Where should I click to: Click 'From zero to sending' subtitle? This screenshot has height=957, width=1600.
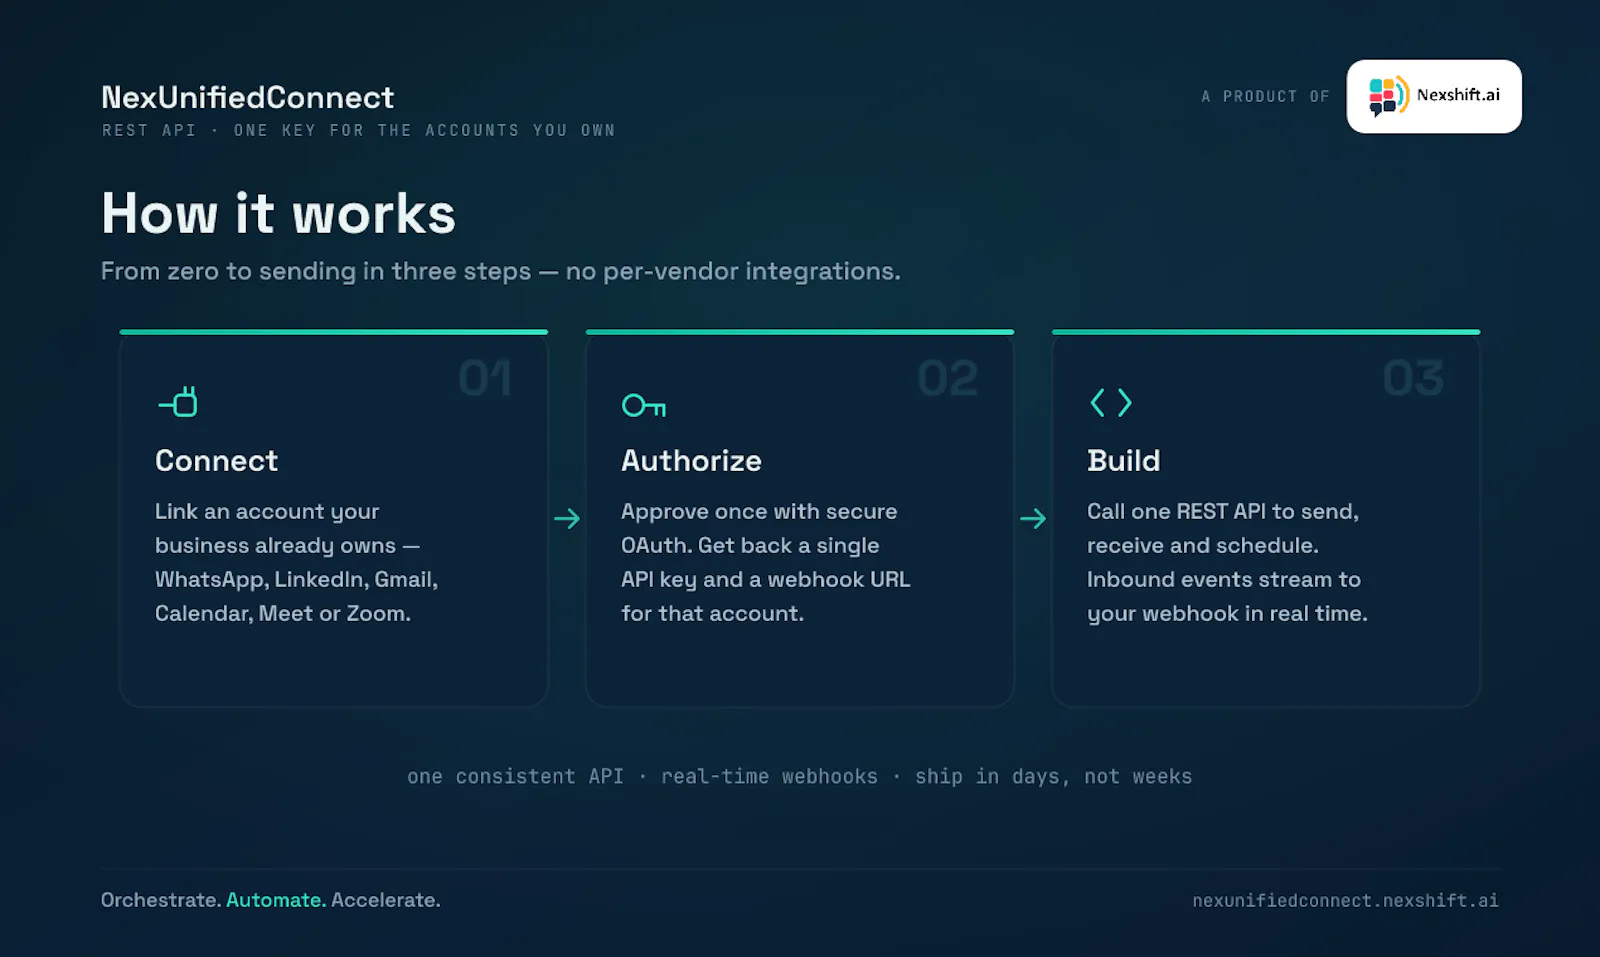tap(500, 271)
